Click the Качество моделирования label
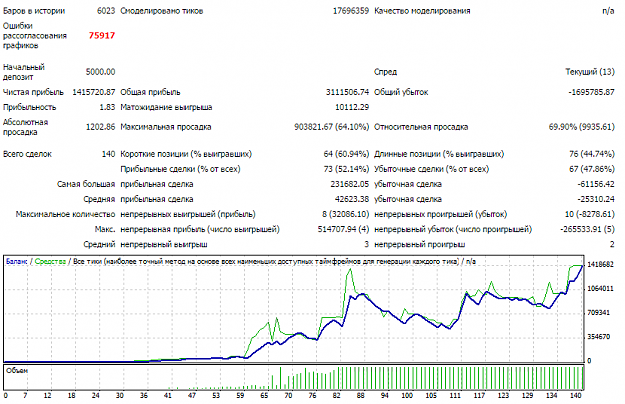The image size is (625, 404). (422, 11)
